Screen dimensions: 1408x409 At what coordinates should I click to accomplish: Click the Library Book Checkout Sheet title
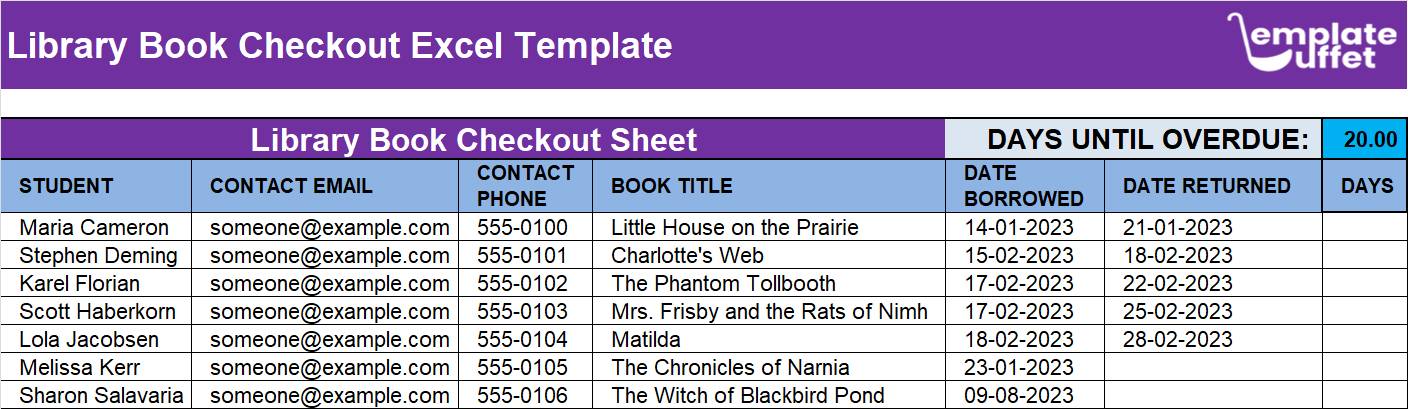[473, 139]
